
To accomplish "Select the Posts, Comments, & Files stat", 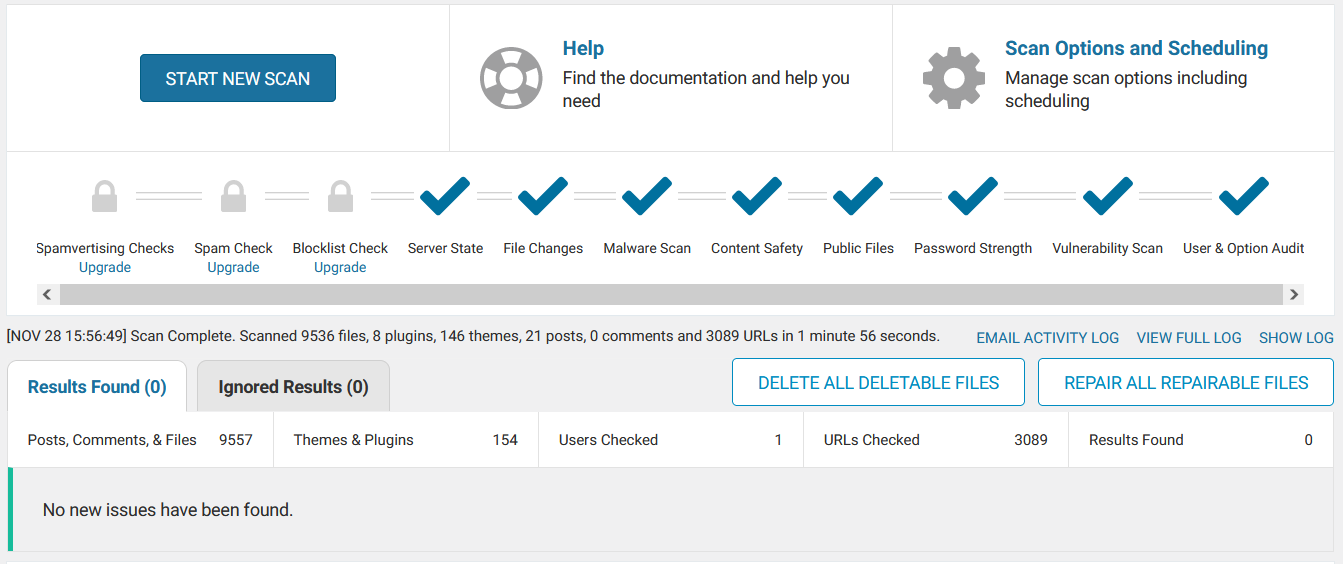I will click(140, 440).
